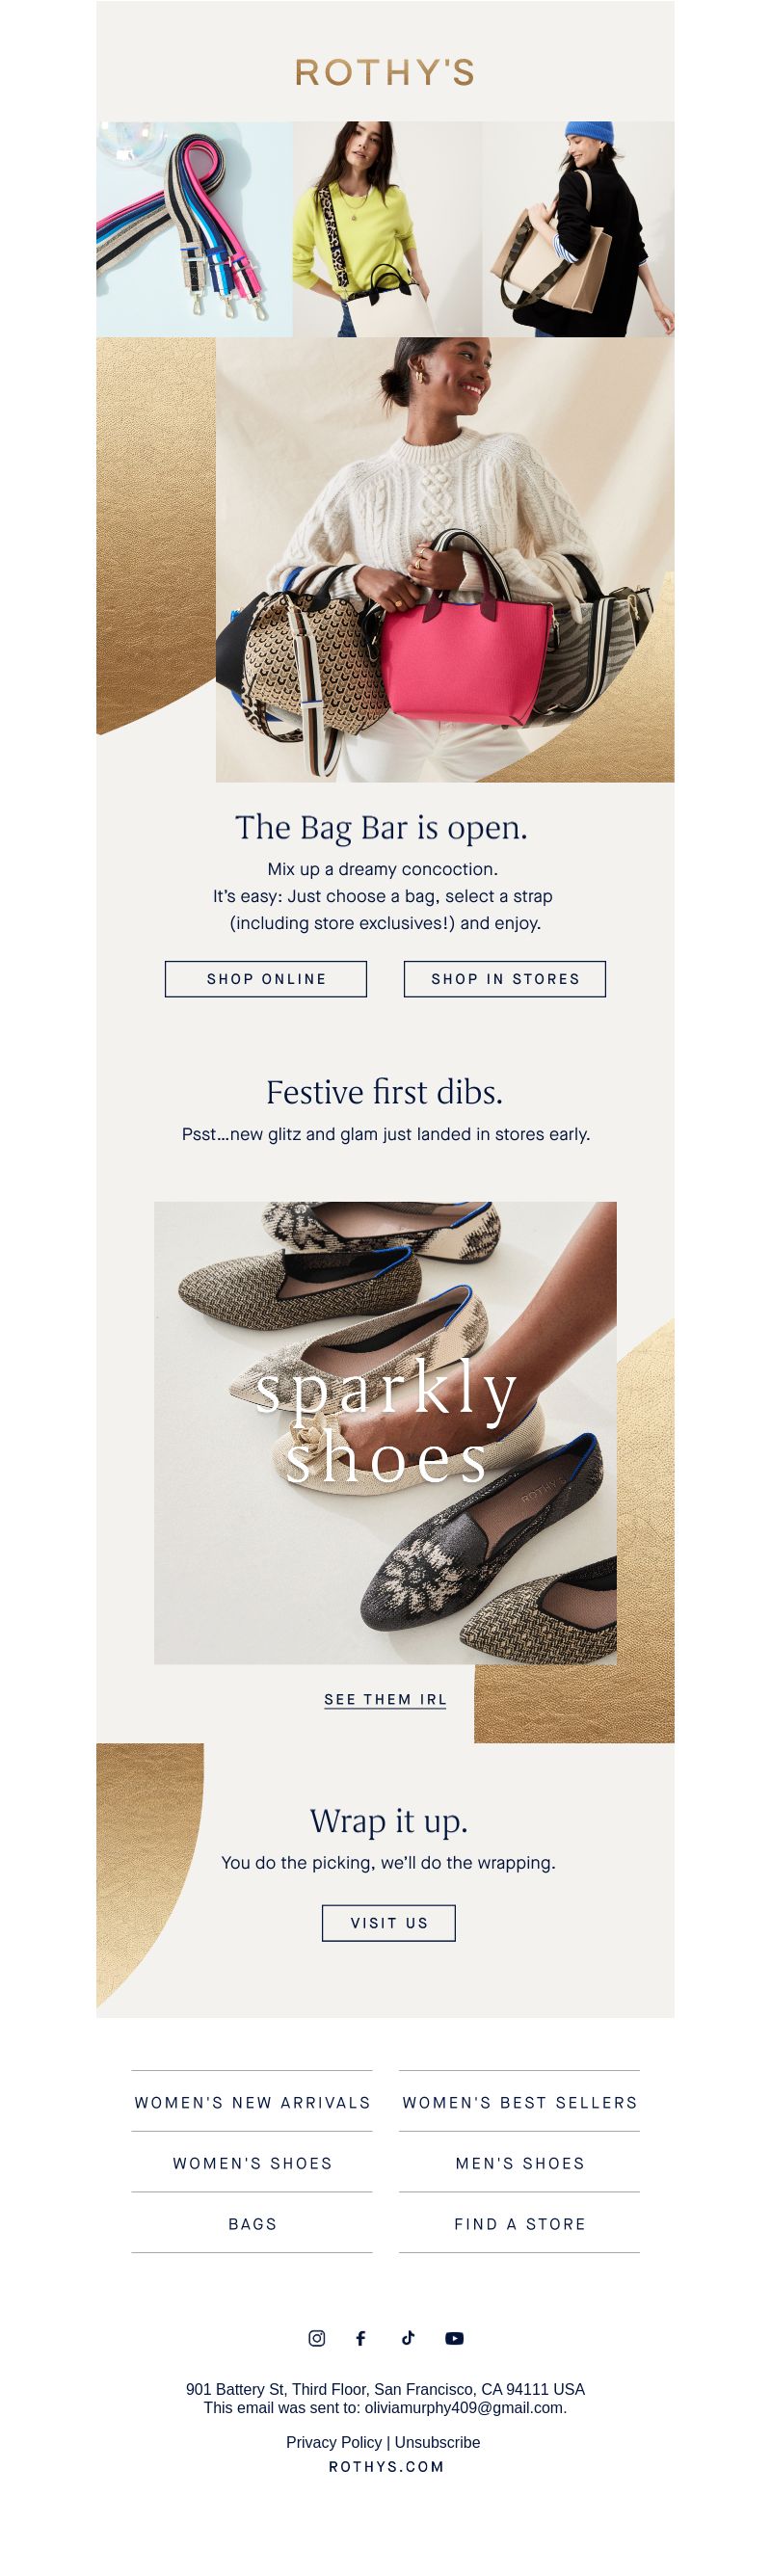
Task: Click the Visit Us button
Action: (389, 1923)
